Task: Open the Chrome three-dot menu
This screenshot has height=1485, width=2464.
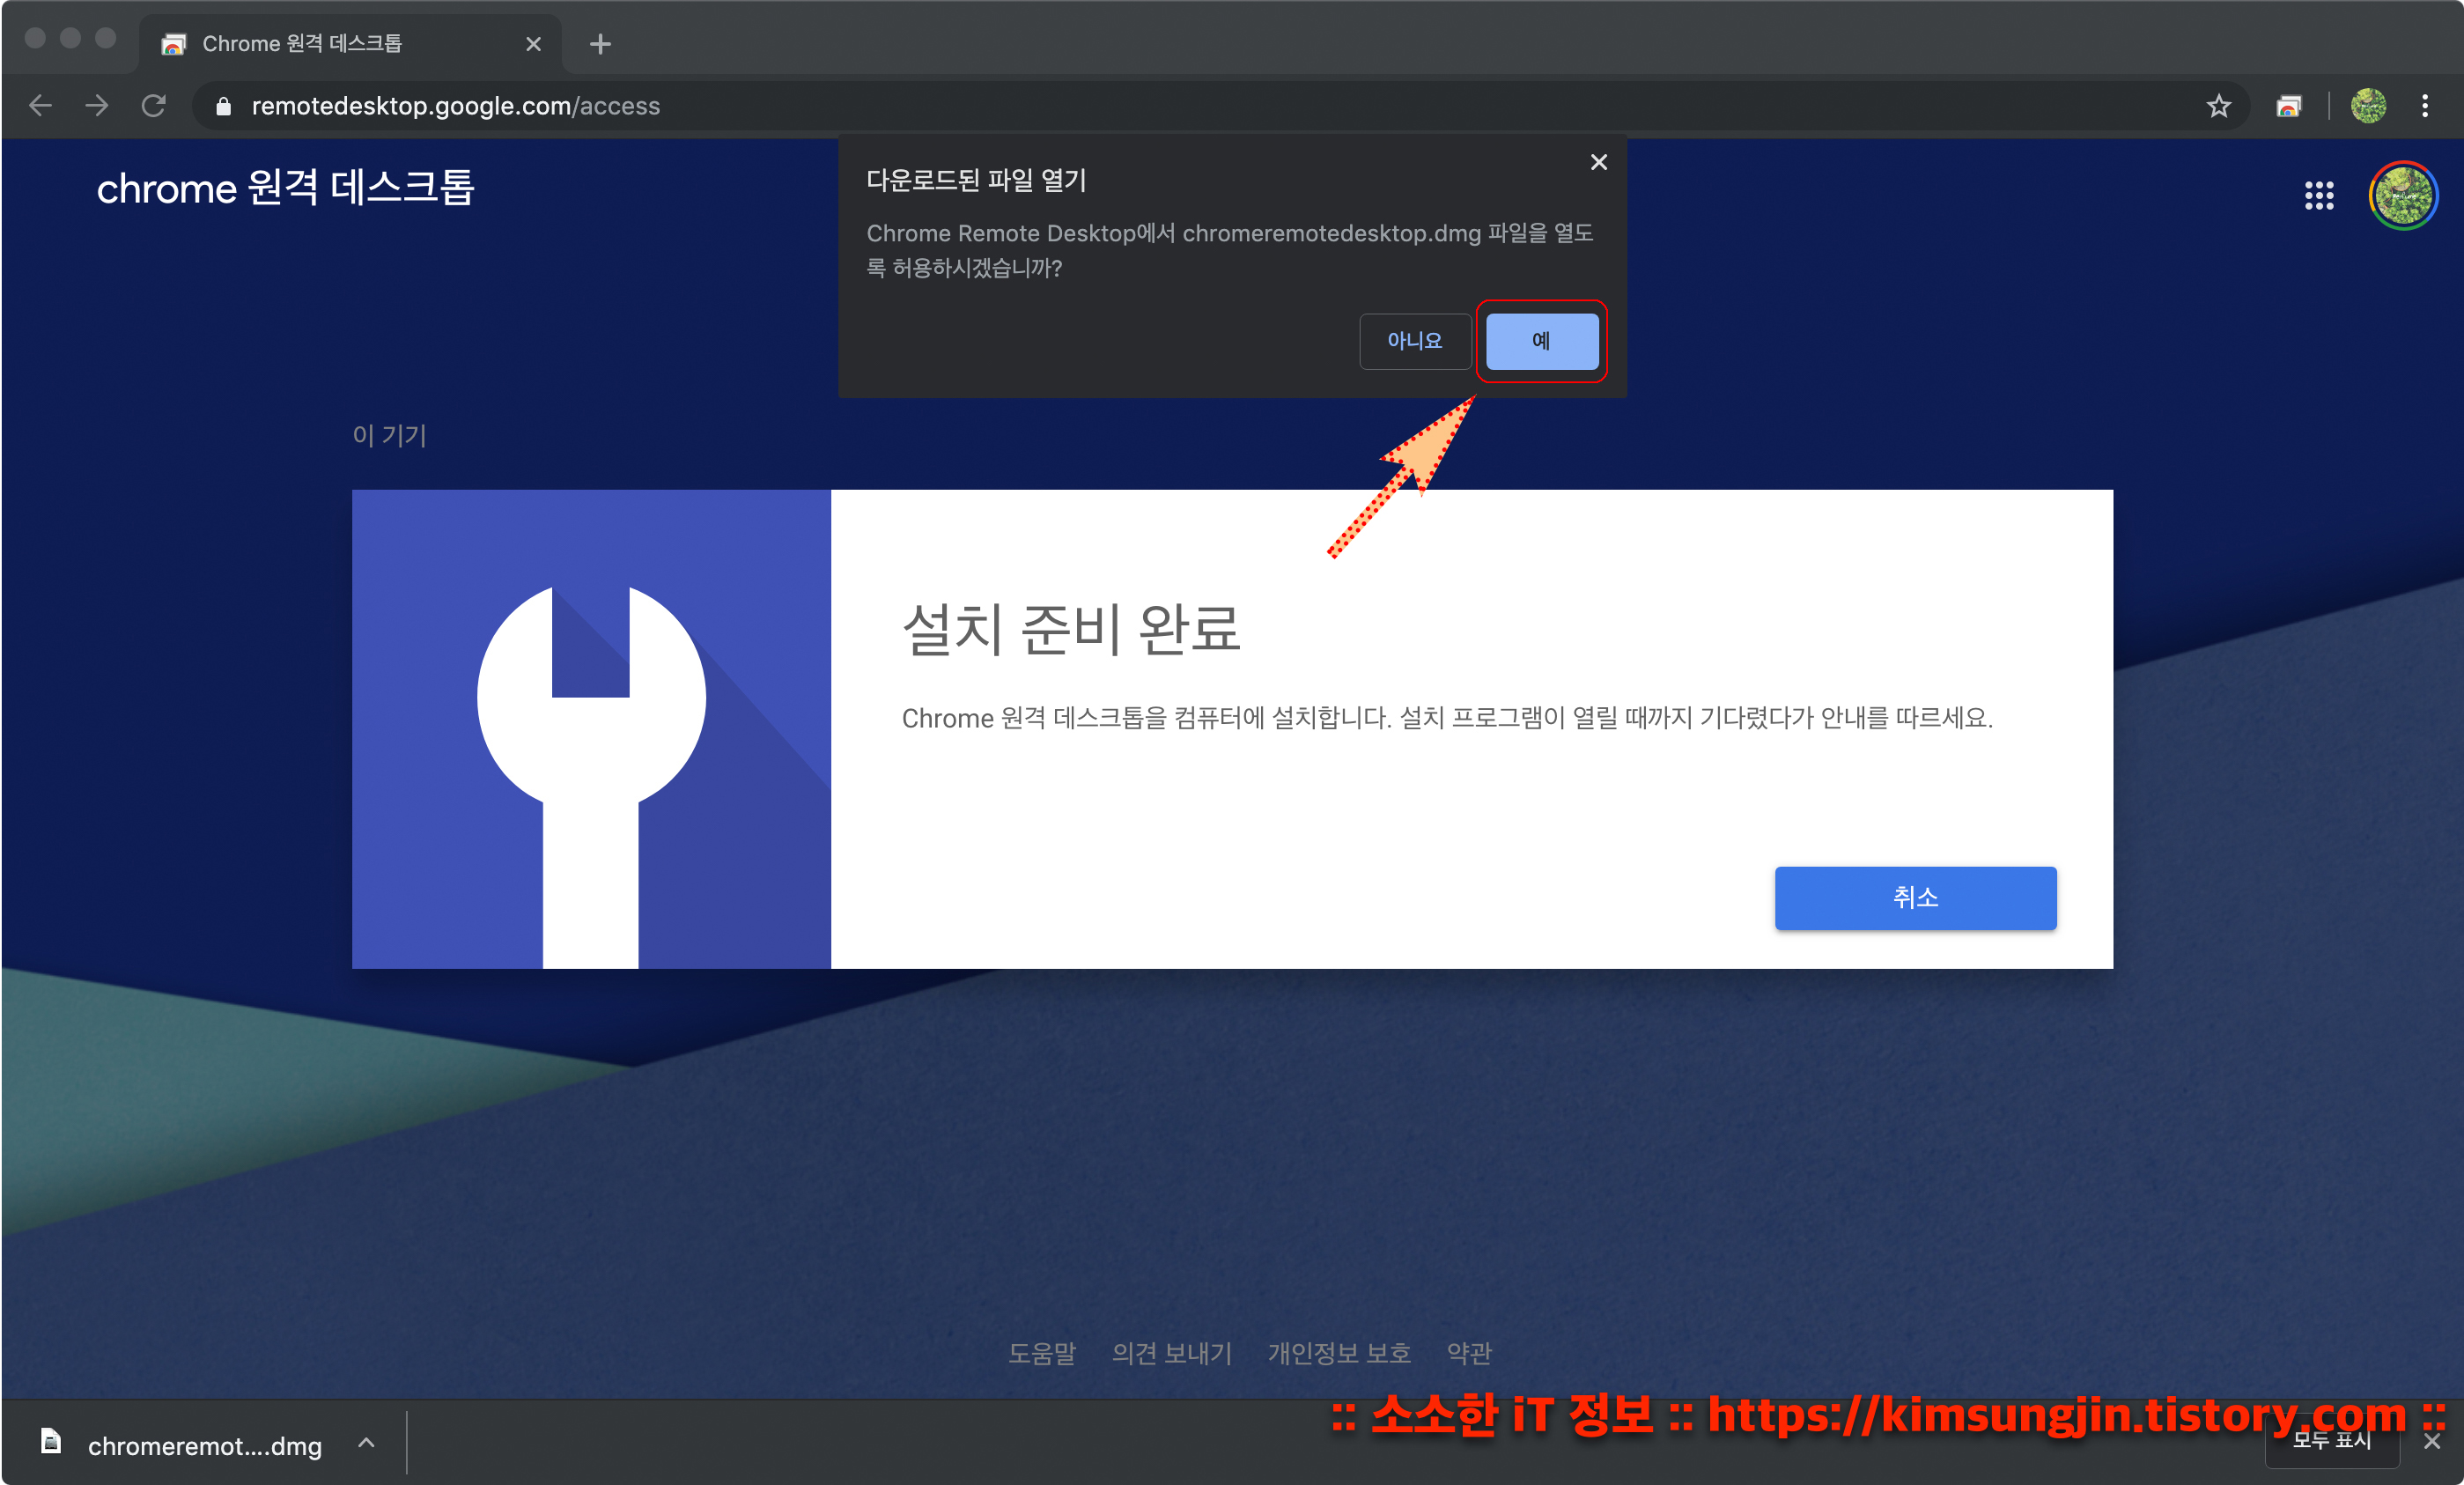Action: coord(2425,105)
